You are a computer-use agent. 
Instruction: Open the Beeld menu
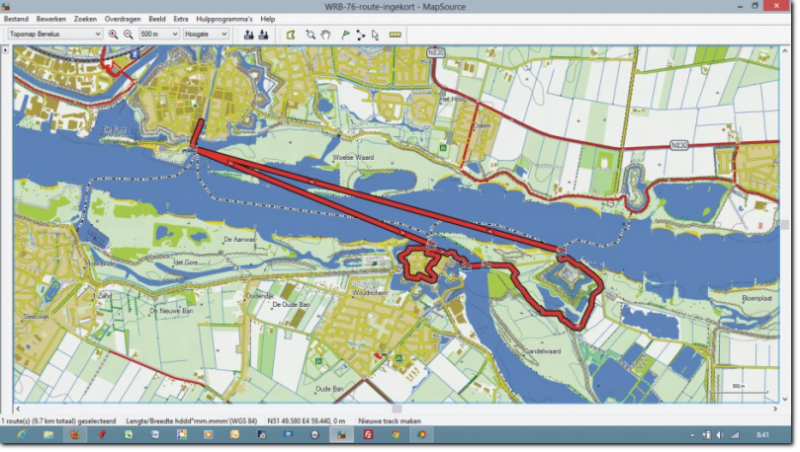point(157,19)
